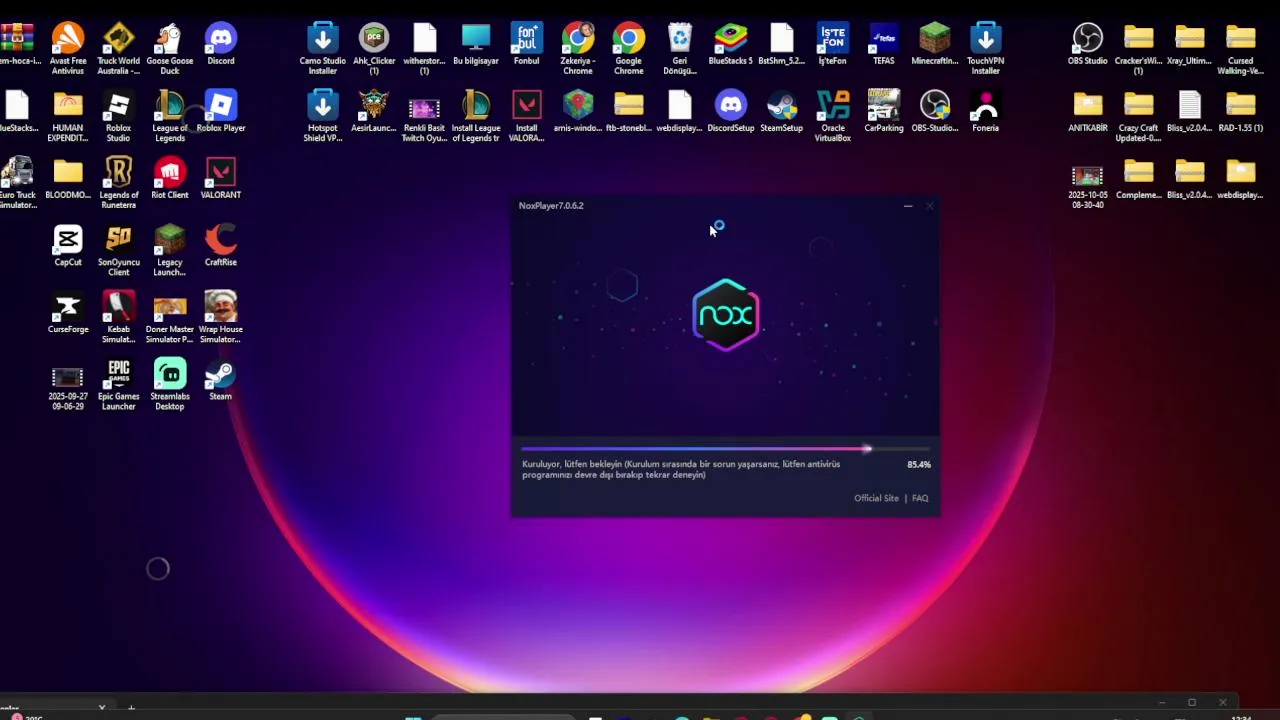Select the Goose Goose Duck desktop icon

pos(169,48)
